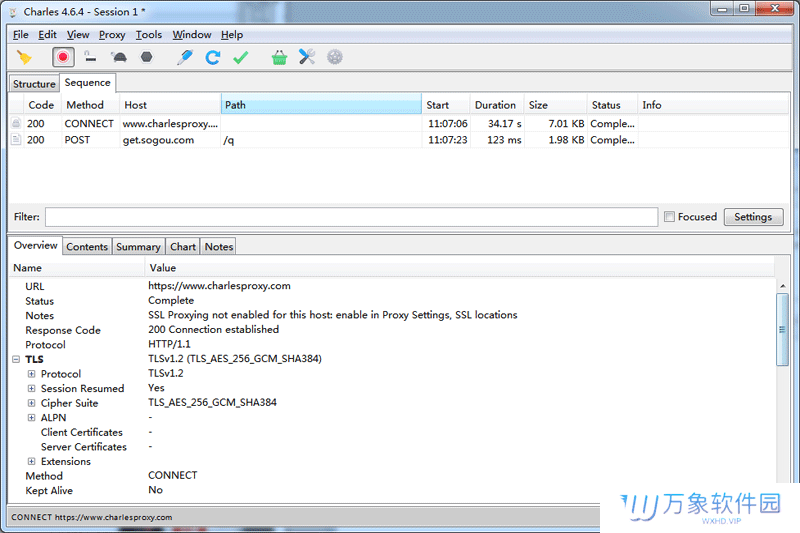Click the SSL Proxying toolbar icon

90,57
